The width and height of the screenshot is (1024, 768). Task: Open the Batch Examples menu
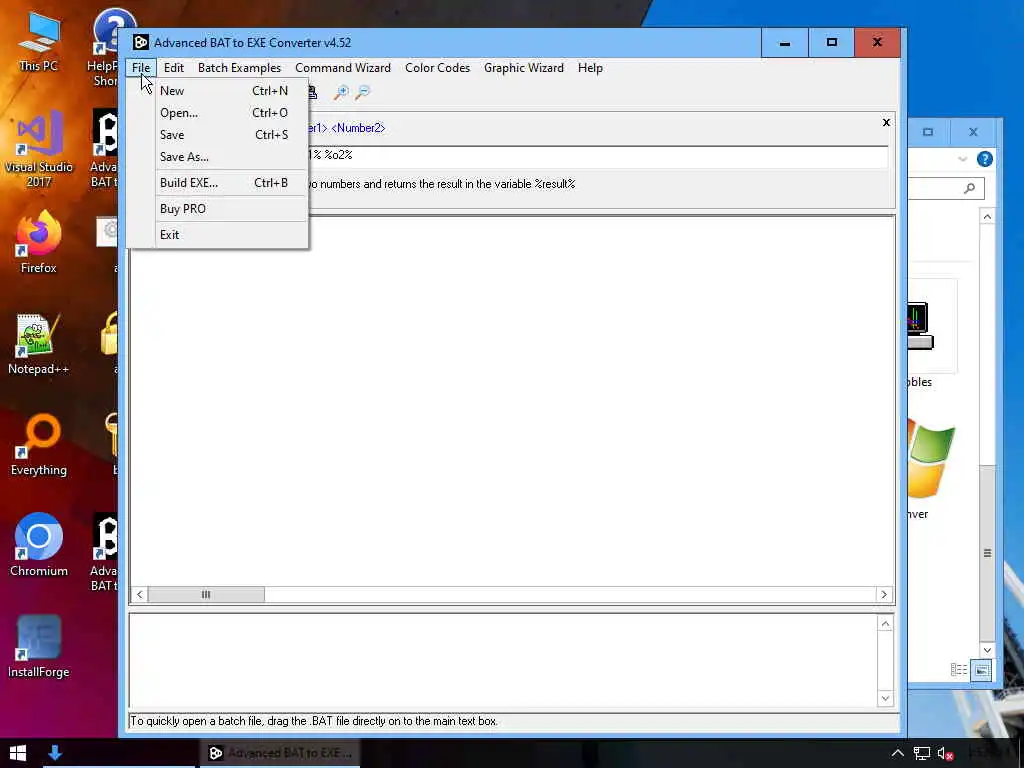tap(239, 68)
